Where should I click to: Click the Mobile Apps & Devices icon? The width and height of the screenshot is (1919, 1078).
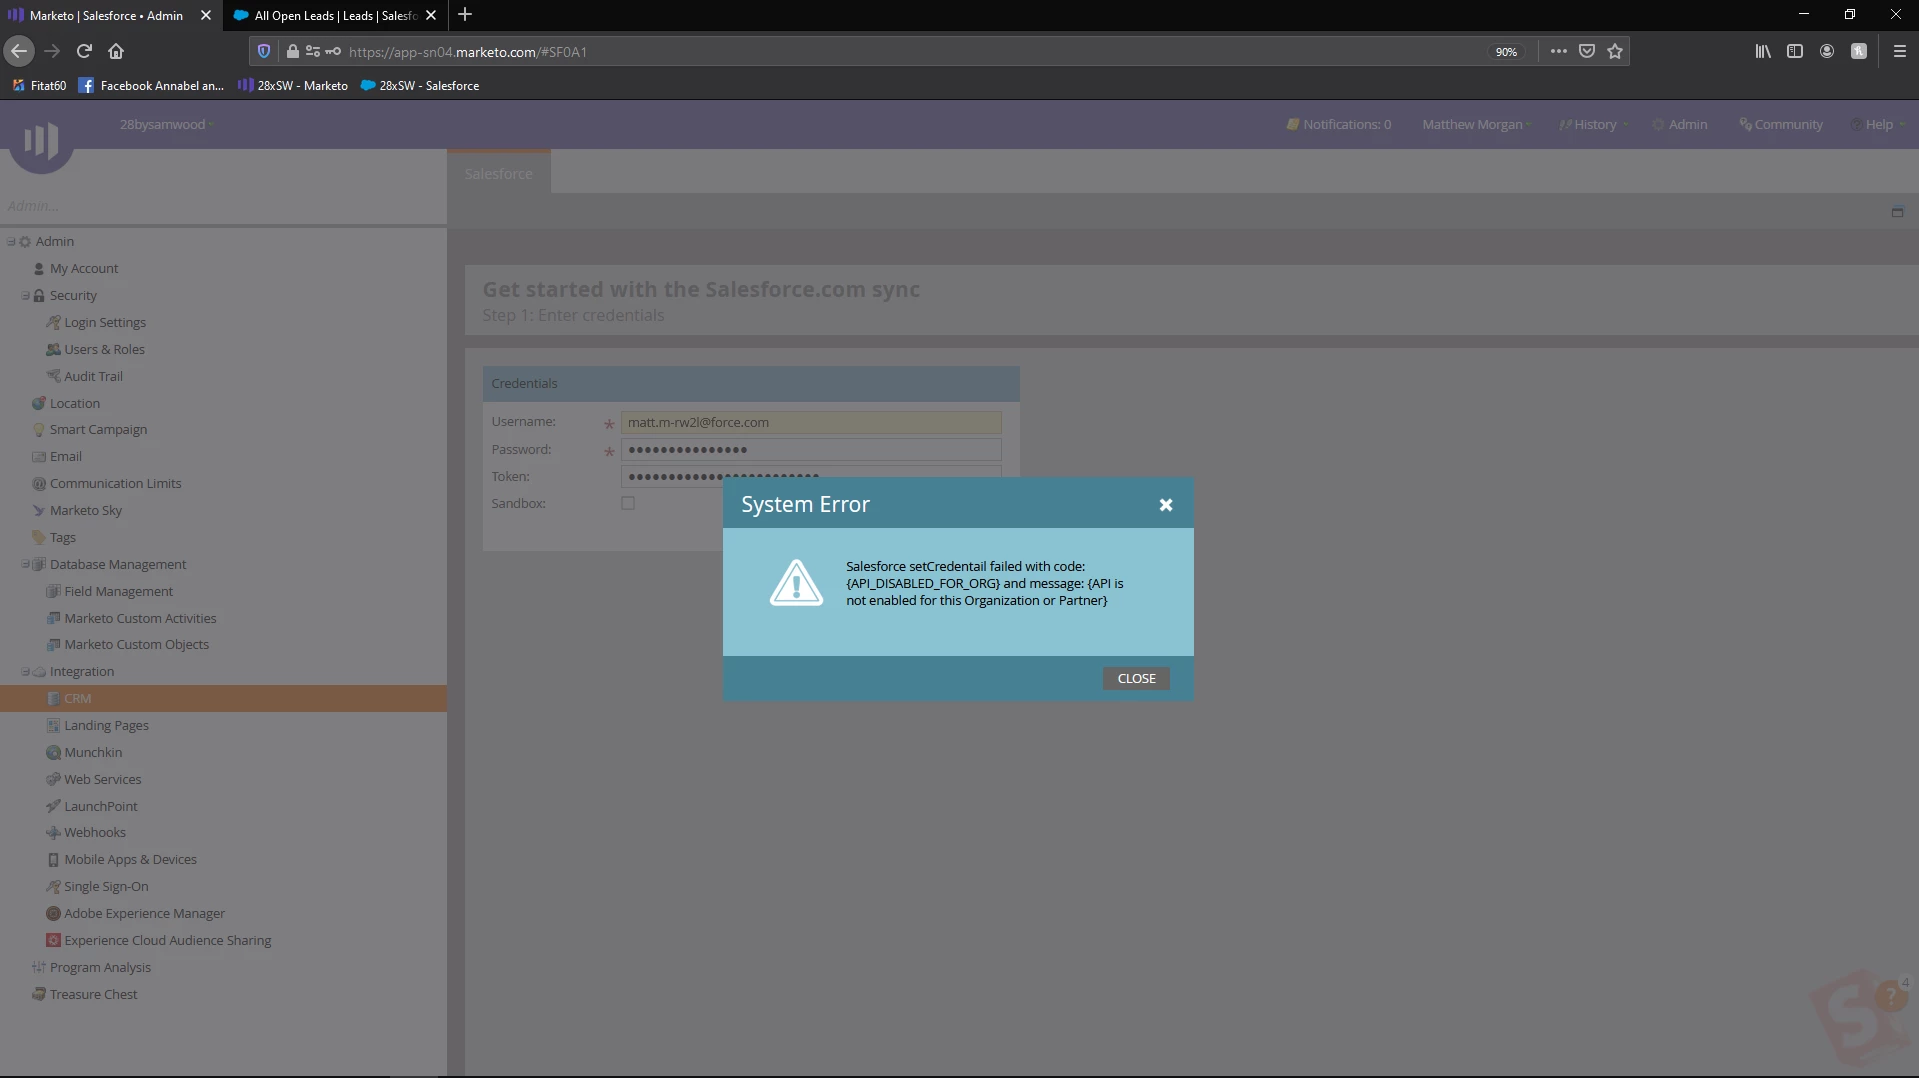tap(53, 859)
